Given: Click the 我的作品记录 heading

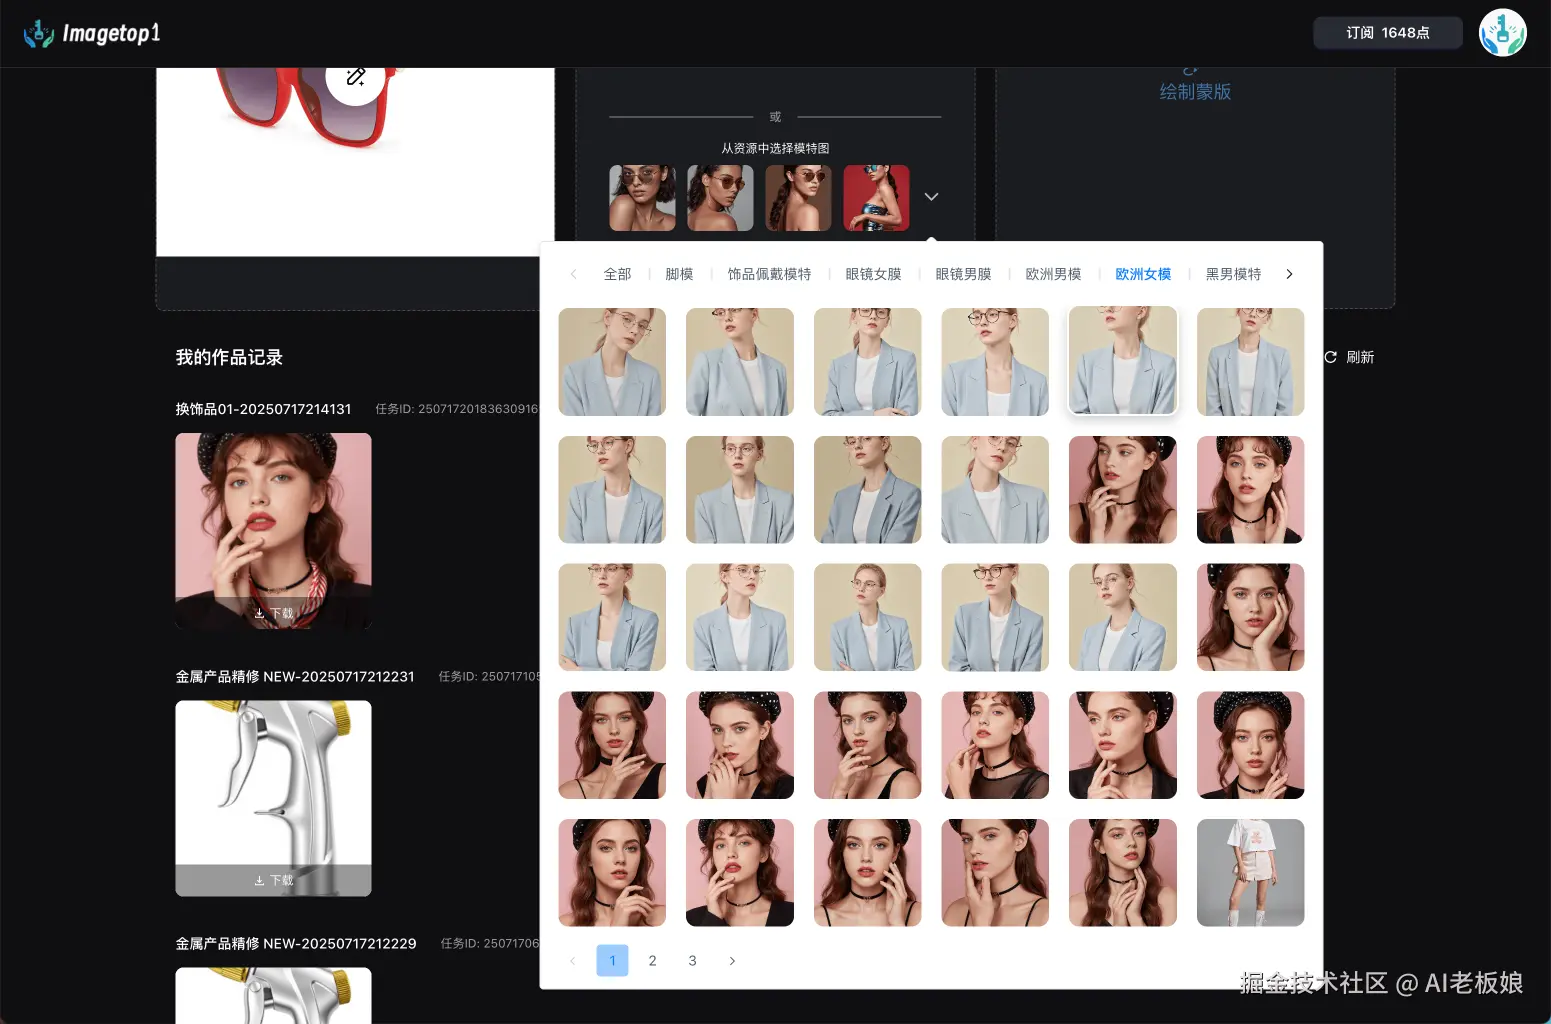Looking at the screenshot, I should [229, 357].
